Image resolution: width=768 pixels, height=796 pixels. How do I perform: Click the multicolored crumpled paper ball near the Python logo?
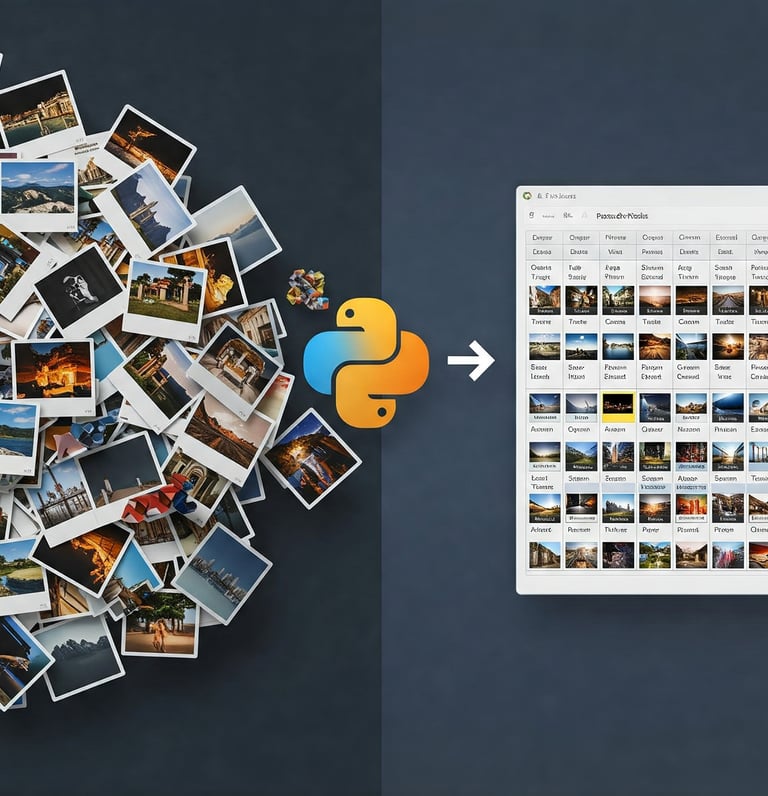pyautogui.click(x=308, y=289)
